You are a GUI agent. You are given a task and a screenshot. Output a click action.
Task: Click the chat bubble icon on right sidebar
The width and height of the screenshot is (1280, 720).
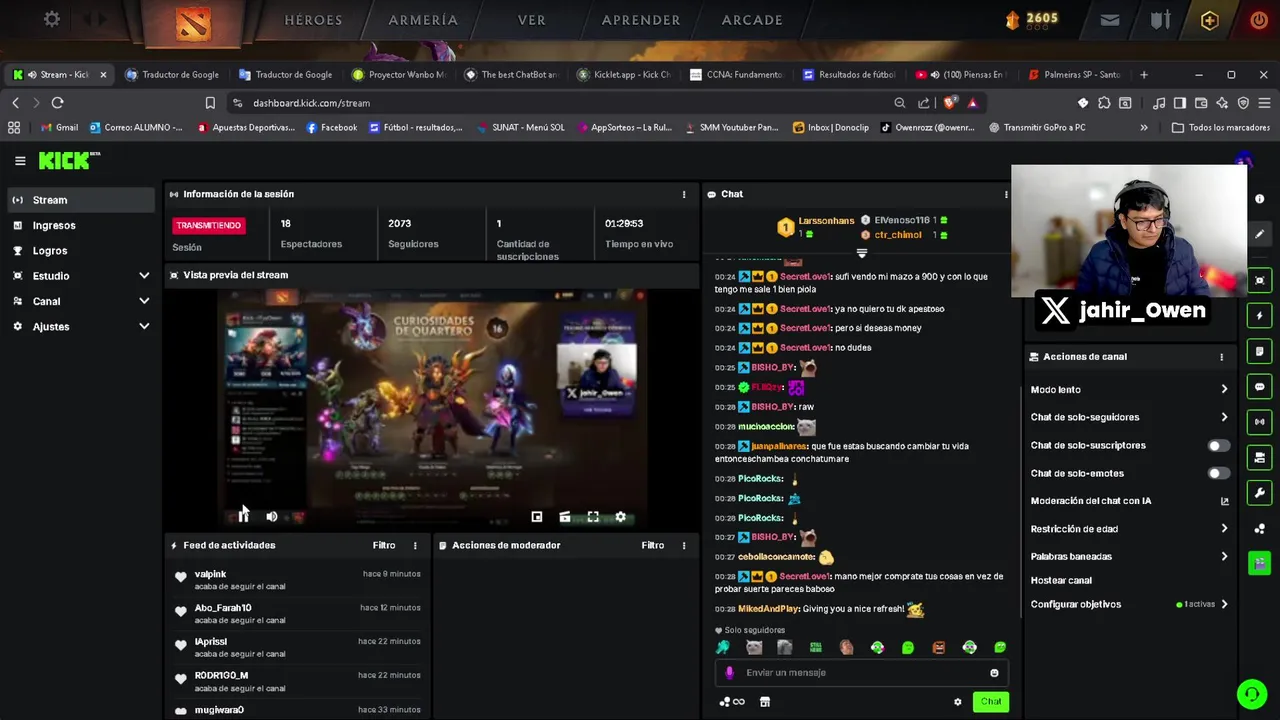[x=1260, y=387]
